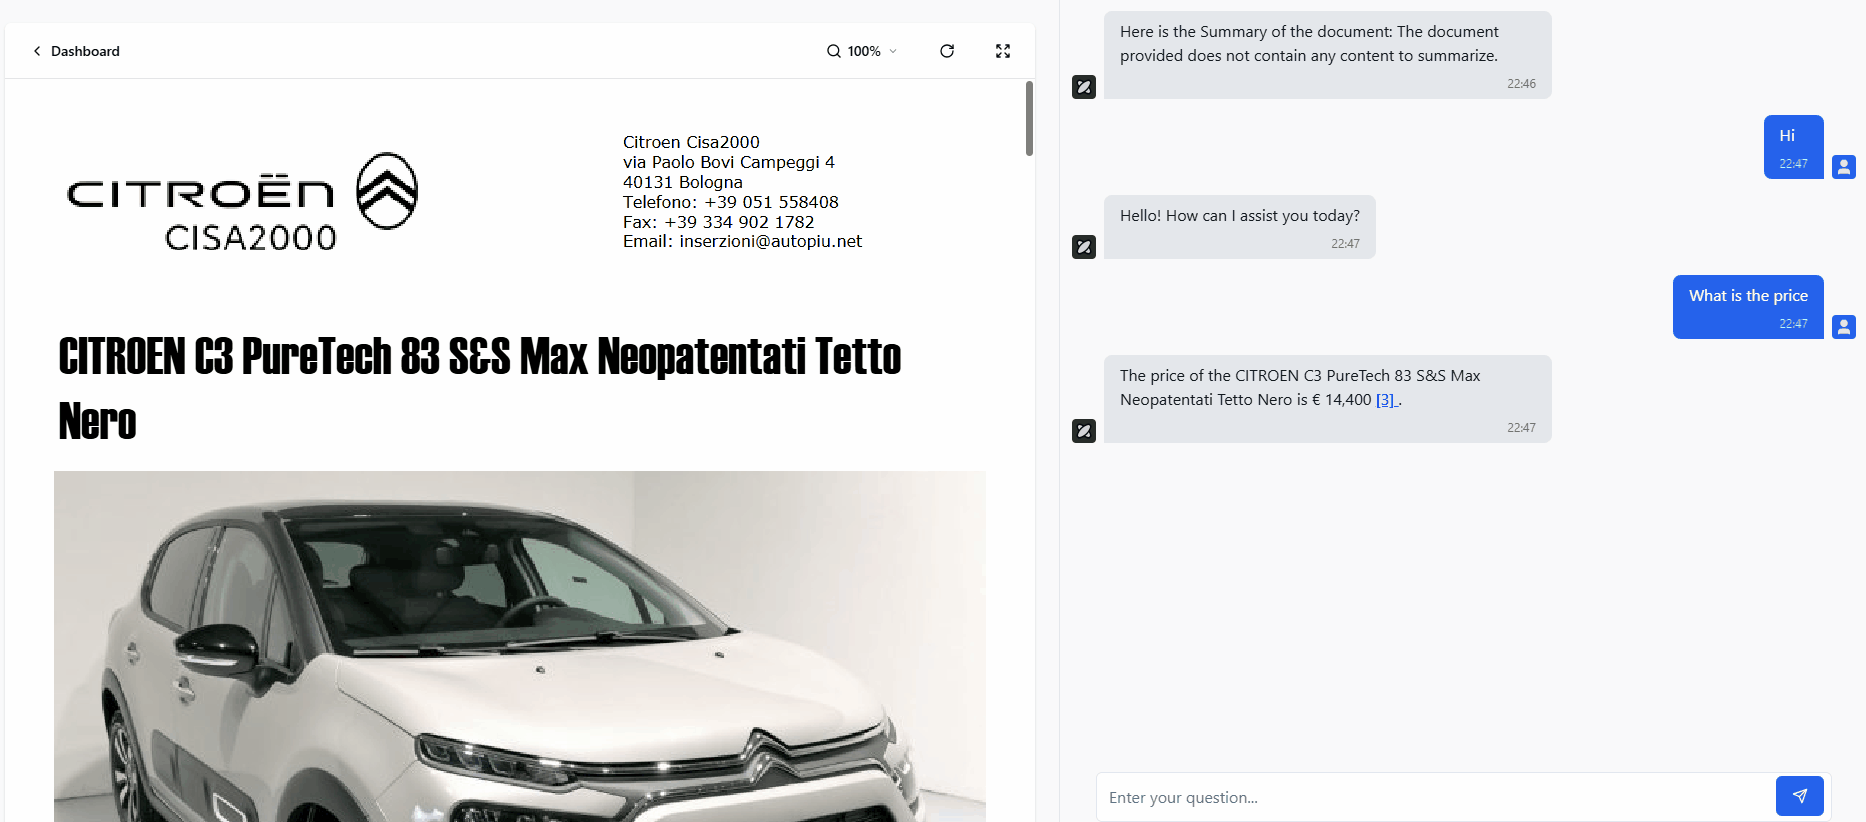The image size is (1866, 822).
Task: Click the bot avatar beside the summary message
Action: pos(1084,87)
